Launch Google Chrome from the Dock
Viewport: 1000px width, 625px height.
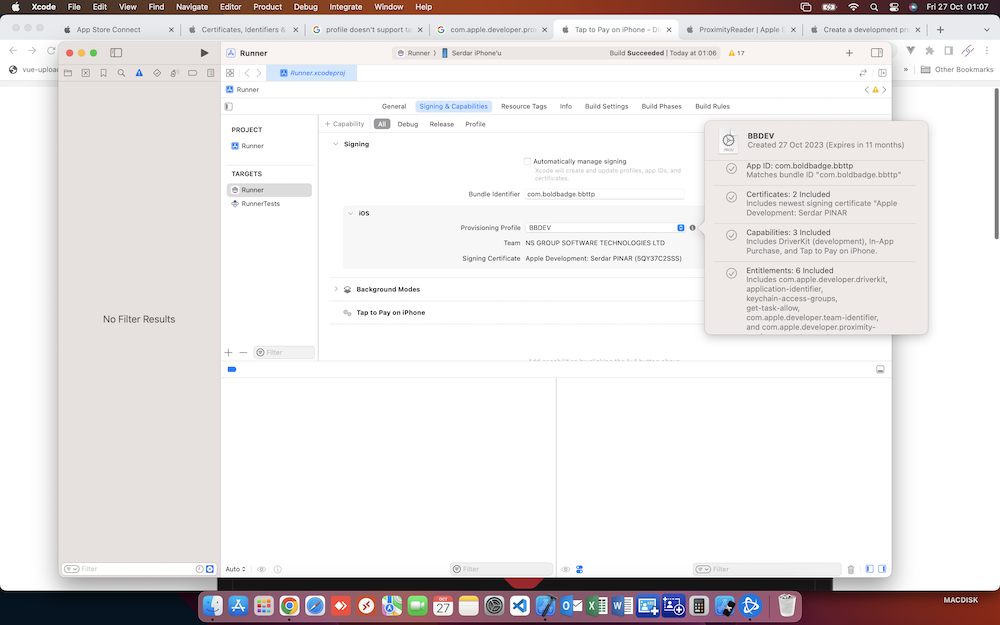(x=289, y=605)
